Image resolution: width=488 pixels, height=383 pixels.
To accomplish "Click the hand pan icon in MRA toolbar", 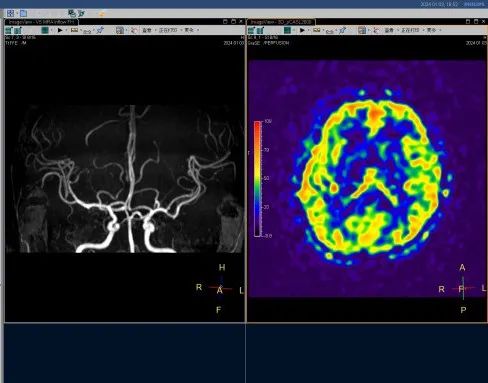I will [134, 30].
